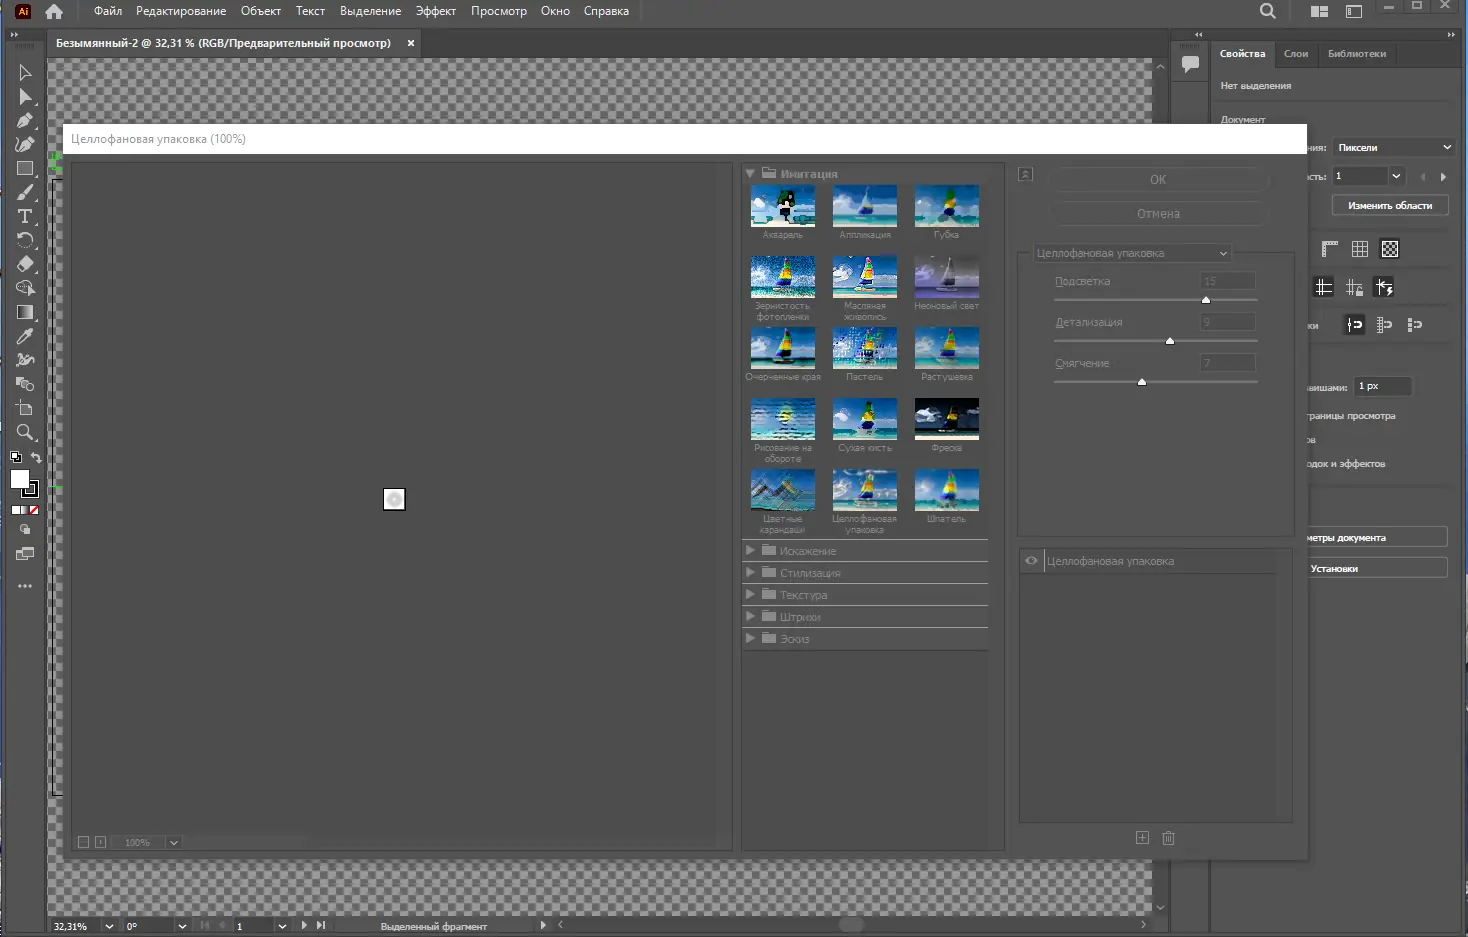Open the Файл menu
The width and height of the screenshot is (1468, 937).
coord(108,11)
